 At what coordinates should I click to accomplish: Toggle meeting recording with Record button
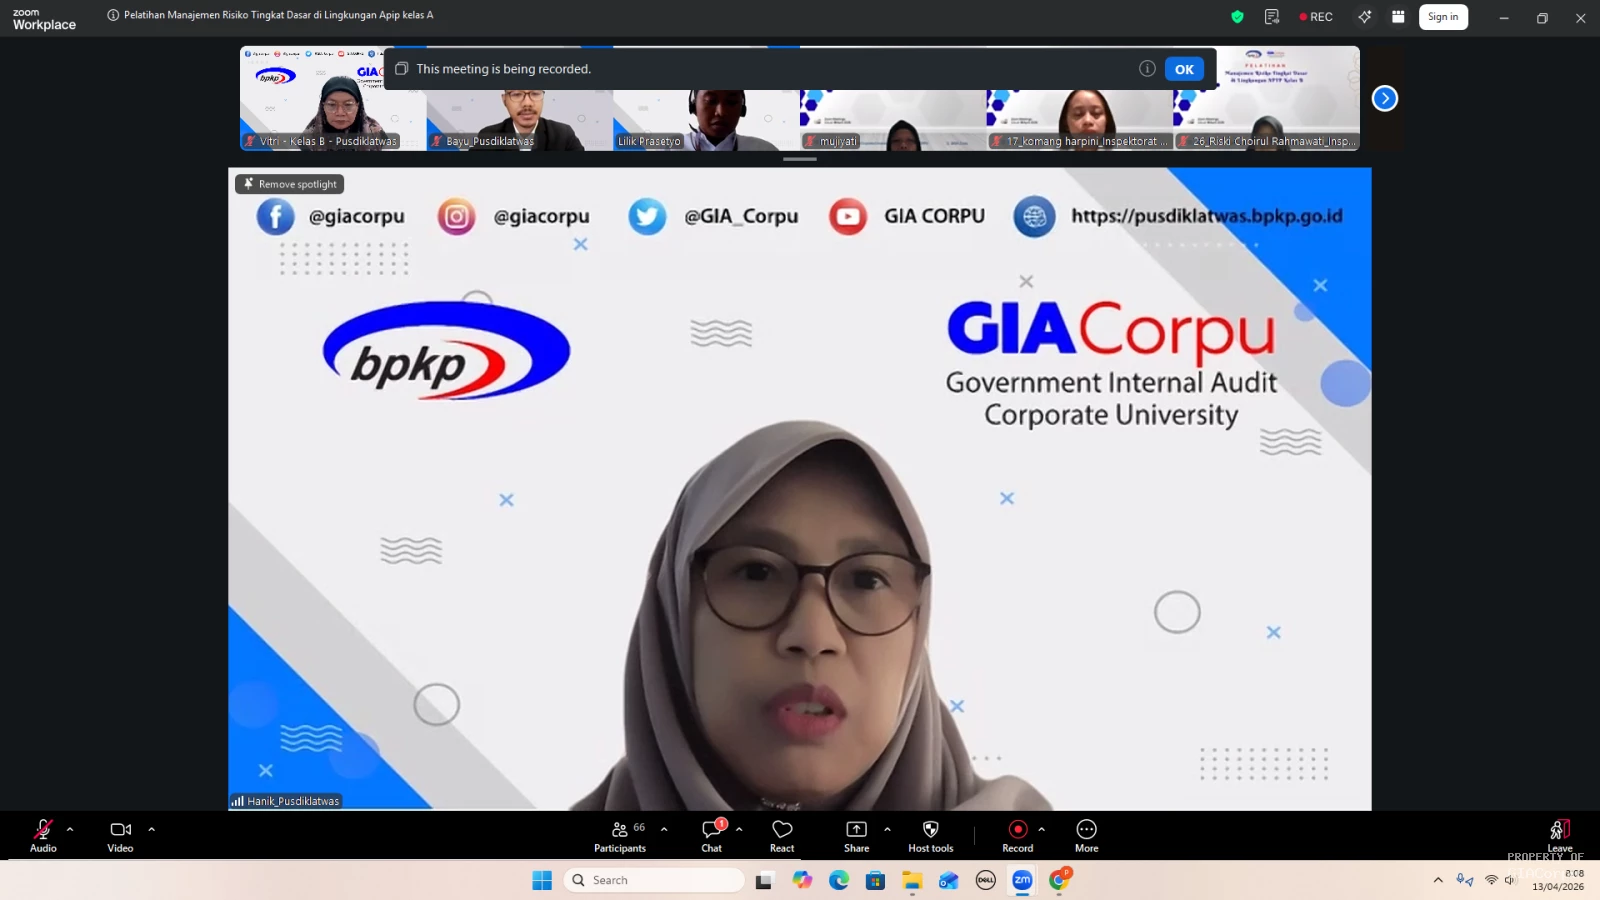[x=1017, y=830]
